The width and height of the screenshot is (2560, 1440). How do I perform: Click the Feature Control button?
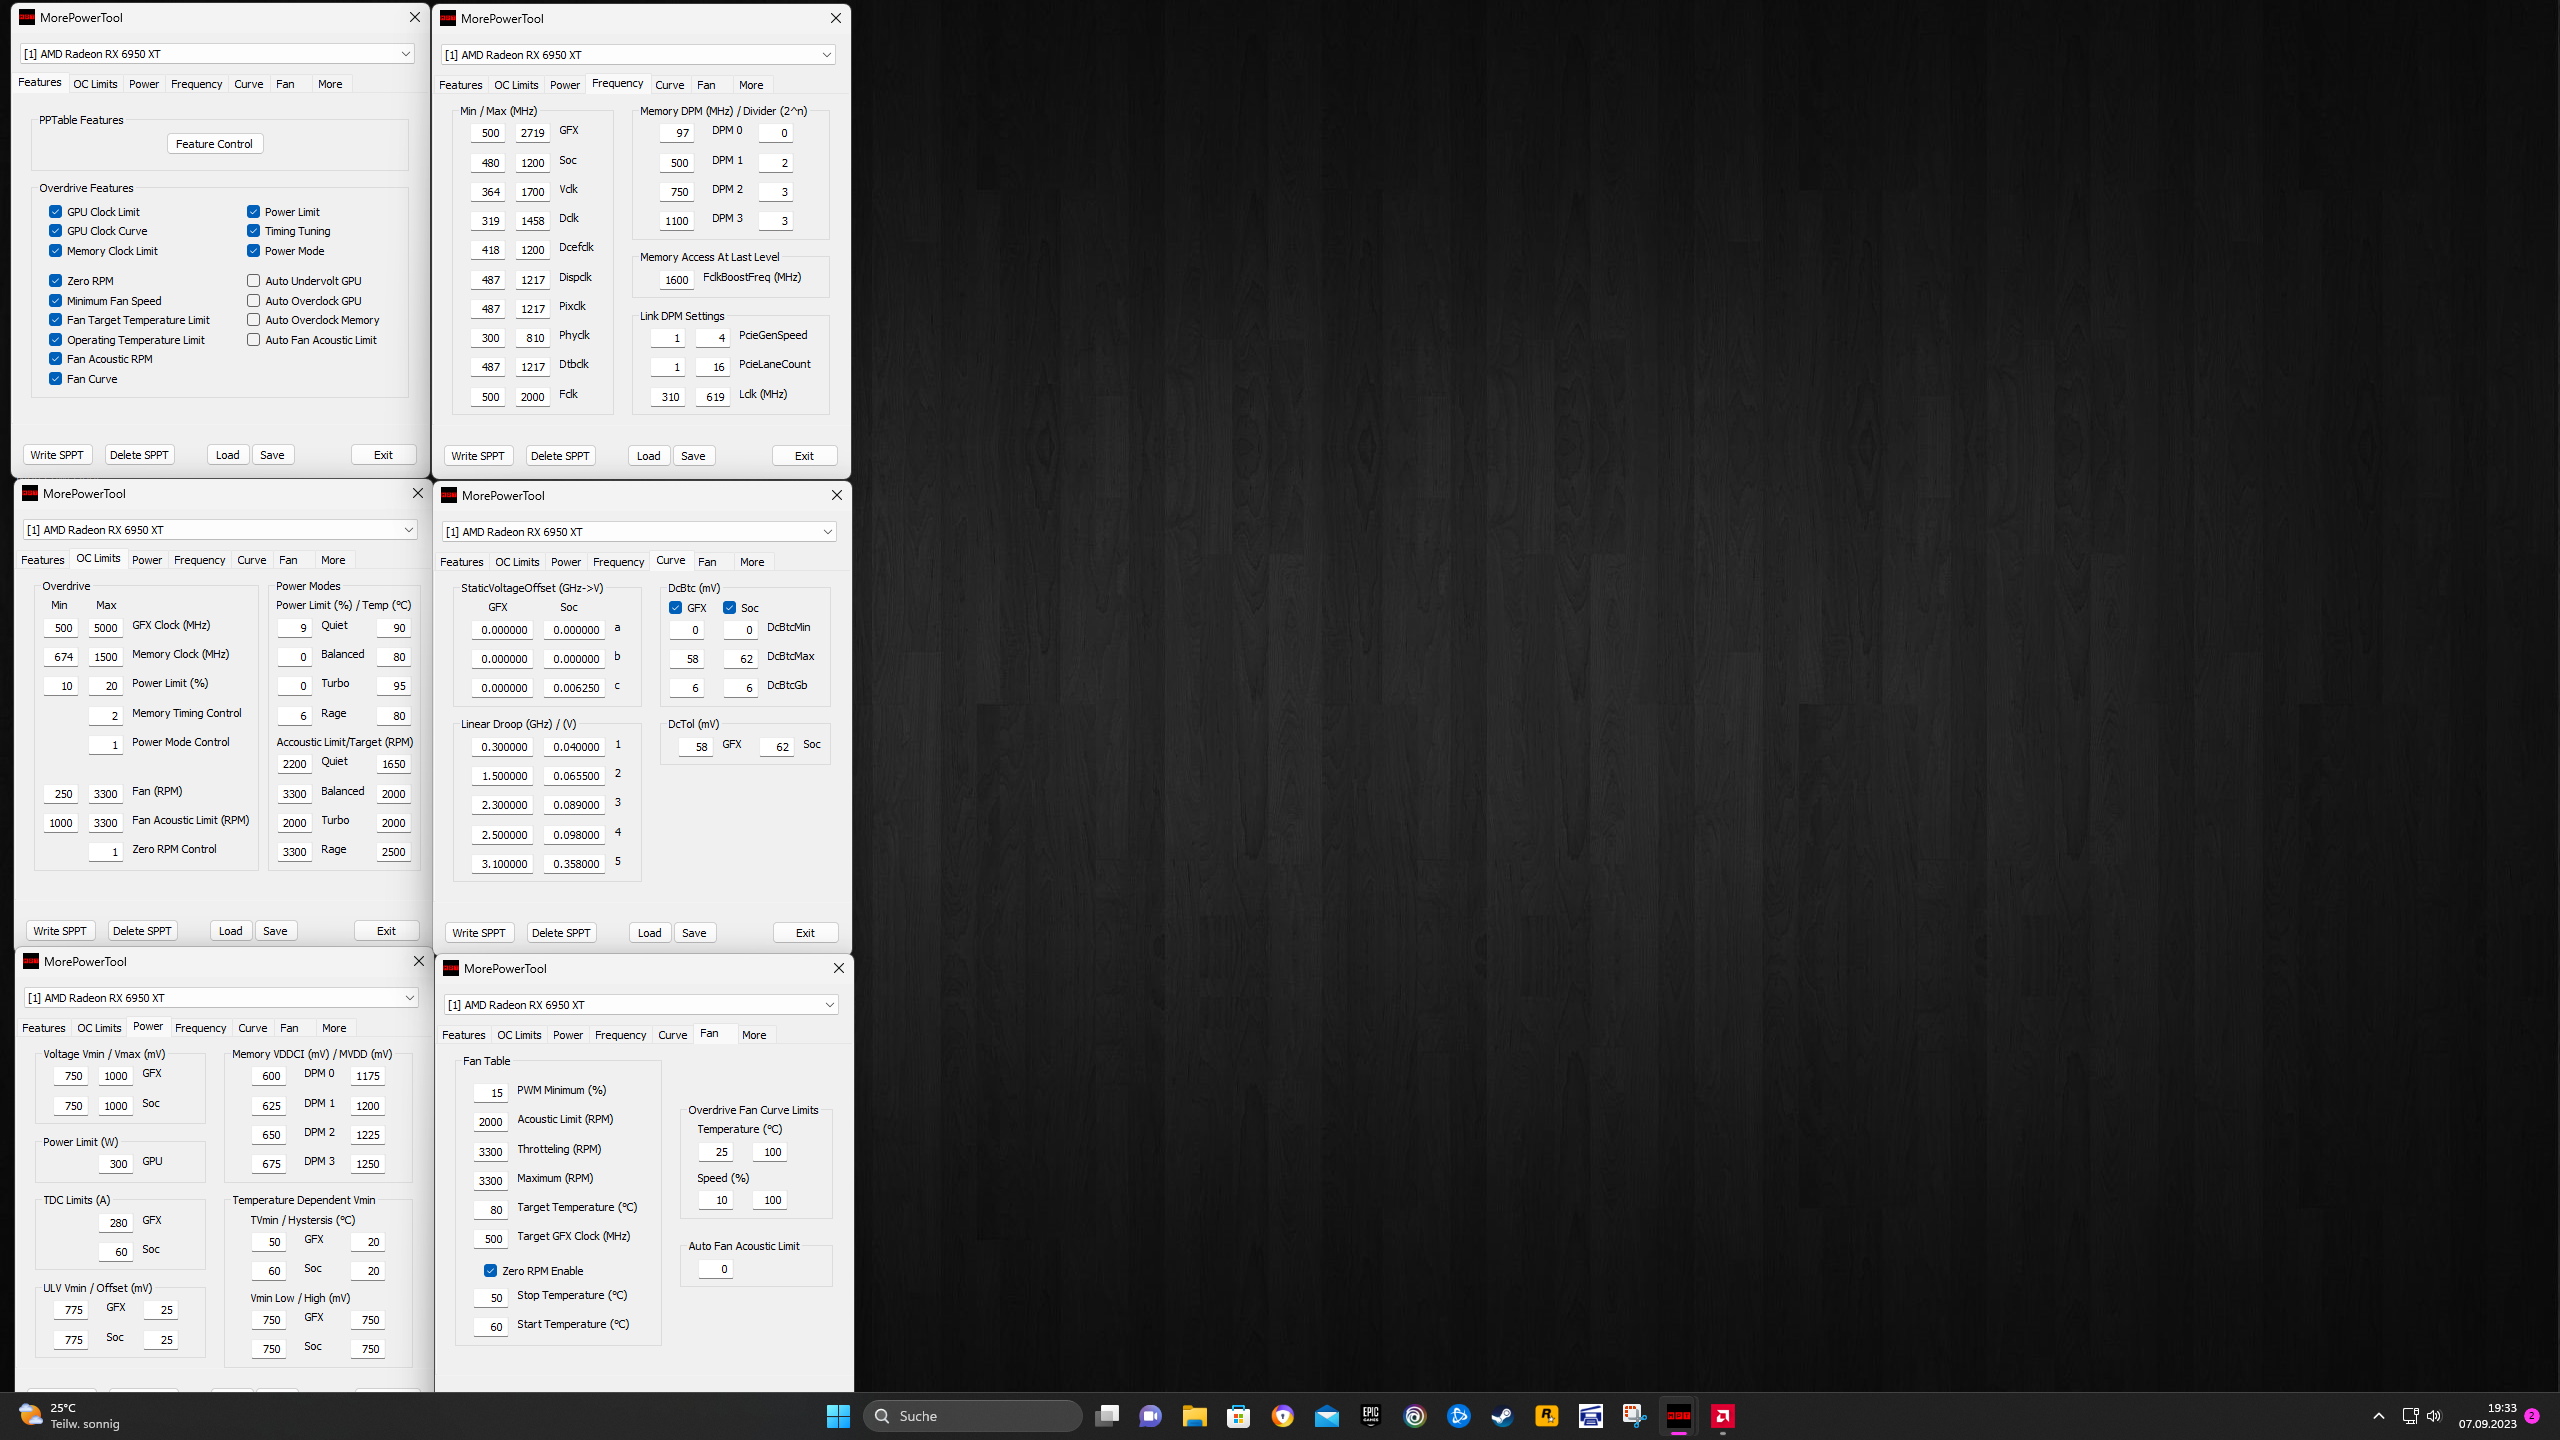coord(214,144)
